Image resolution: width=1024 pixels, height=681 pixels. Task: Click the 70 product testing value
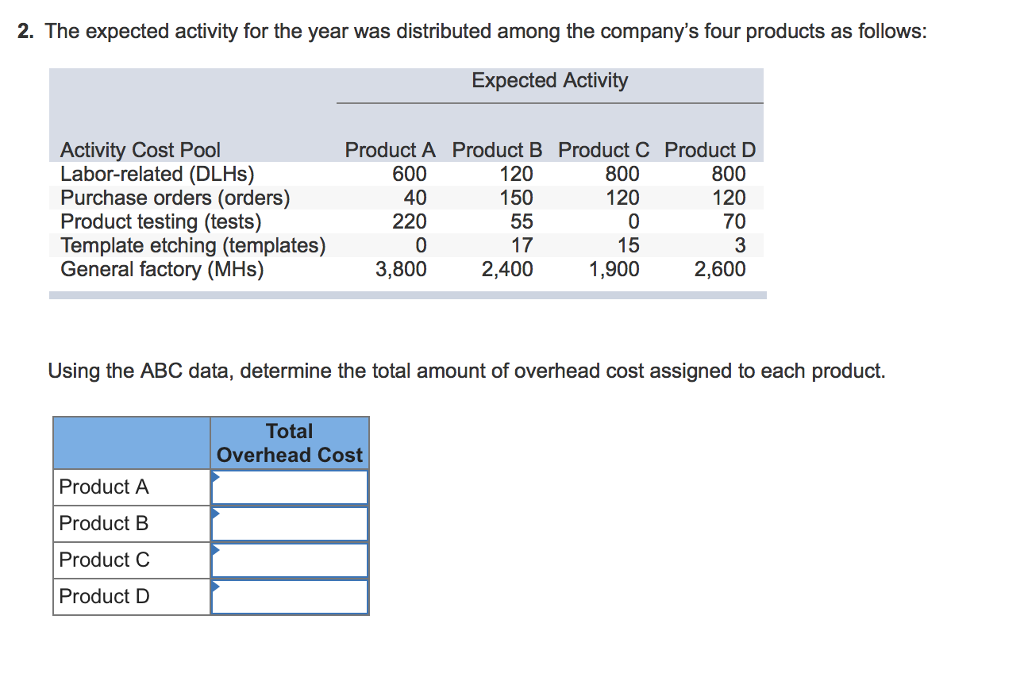point(735,222)
